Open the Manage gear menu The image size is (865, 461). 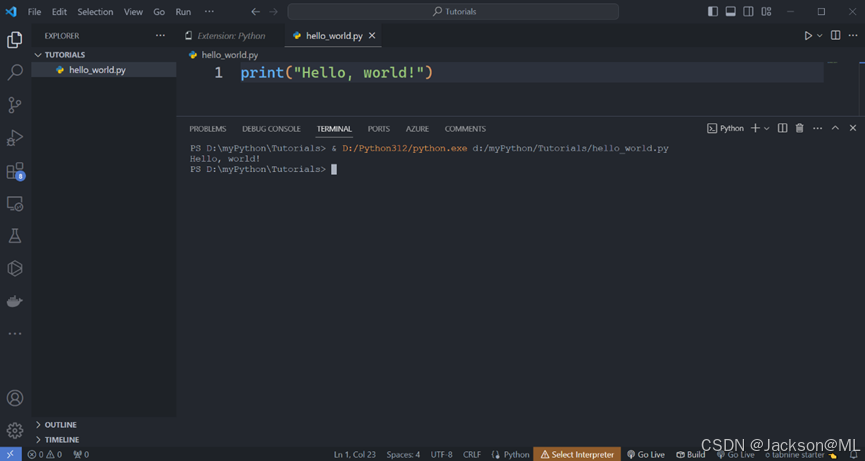click(x=15, y=430)
